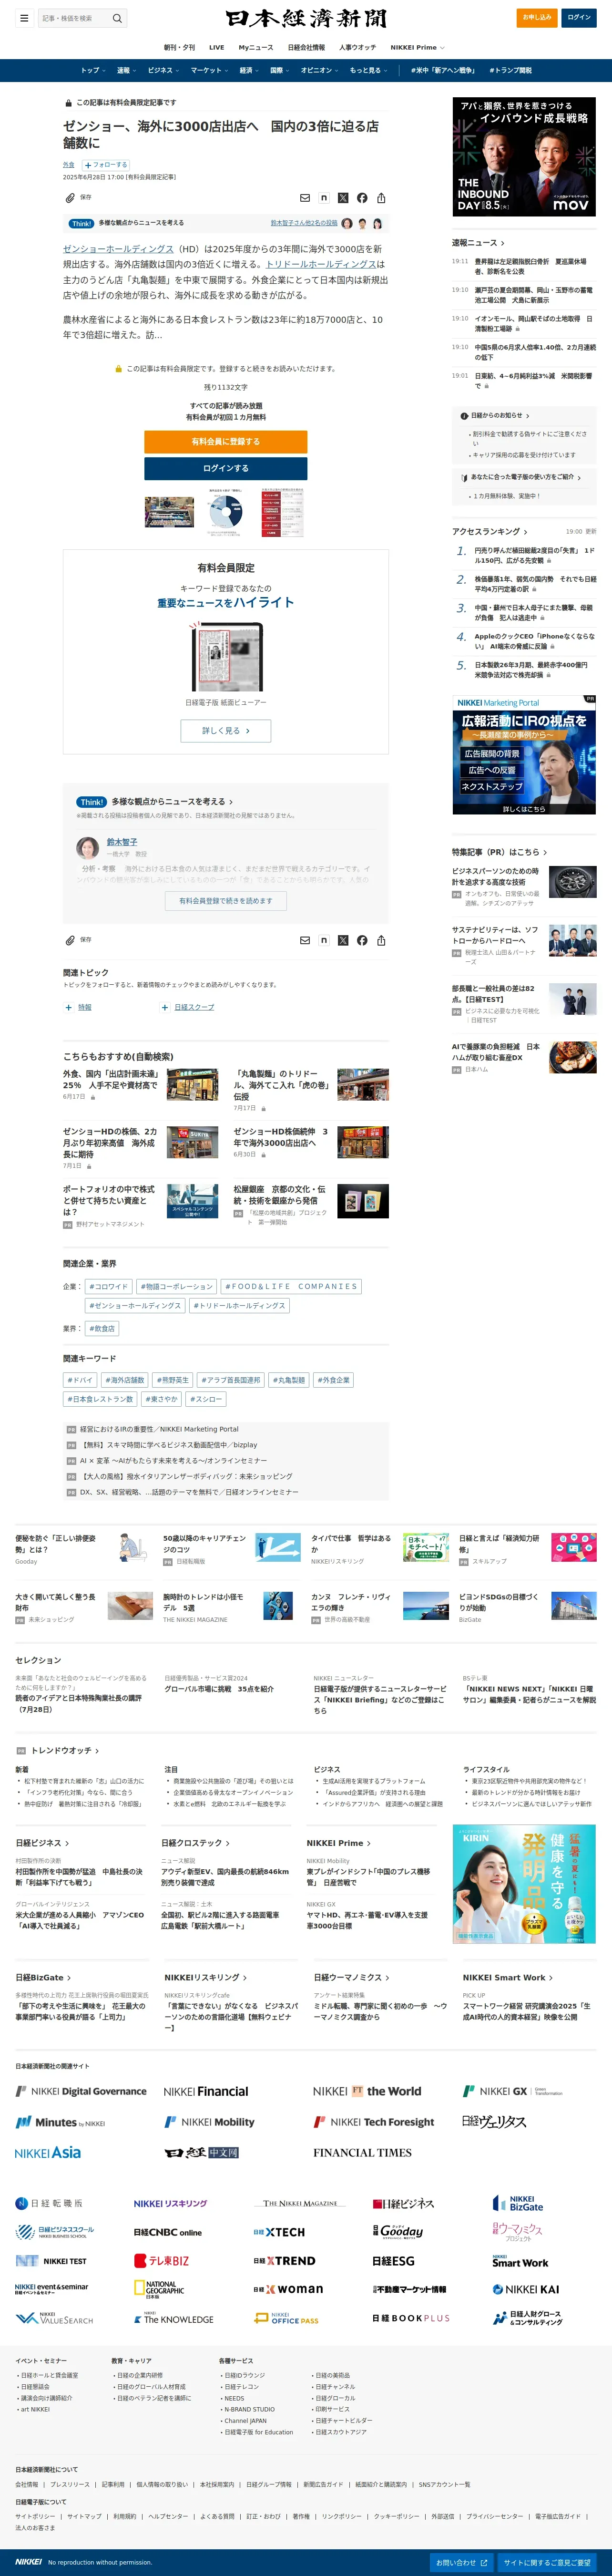The width and height of the screenshot is (612, 2576).
Task: Click the Facebook icon above 関連トピック
Action: coord(362,940)
